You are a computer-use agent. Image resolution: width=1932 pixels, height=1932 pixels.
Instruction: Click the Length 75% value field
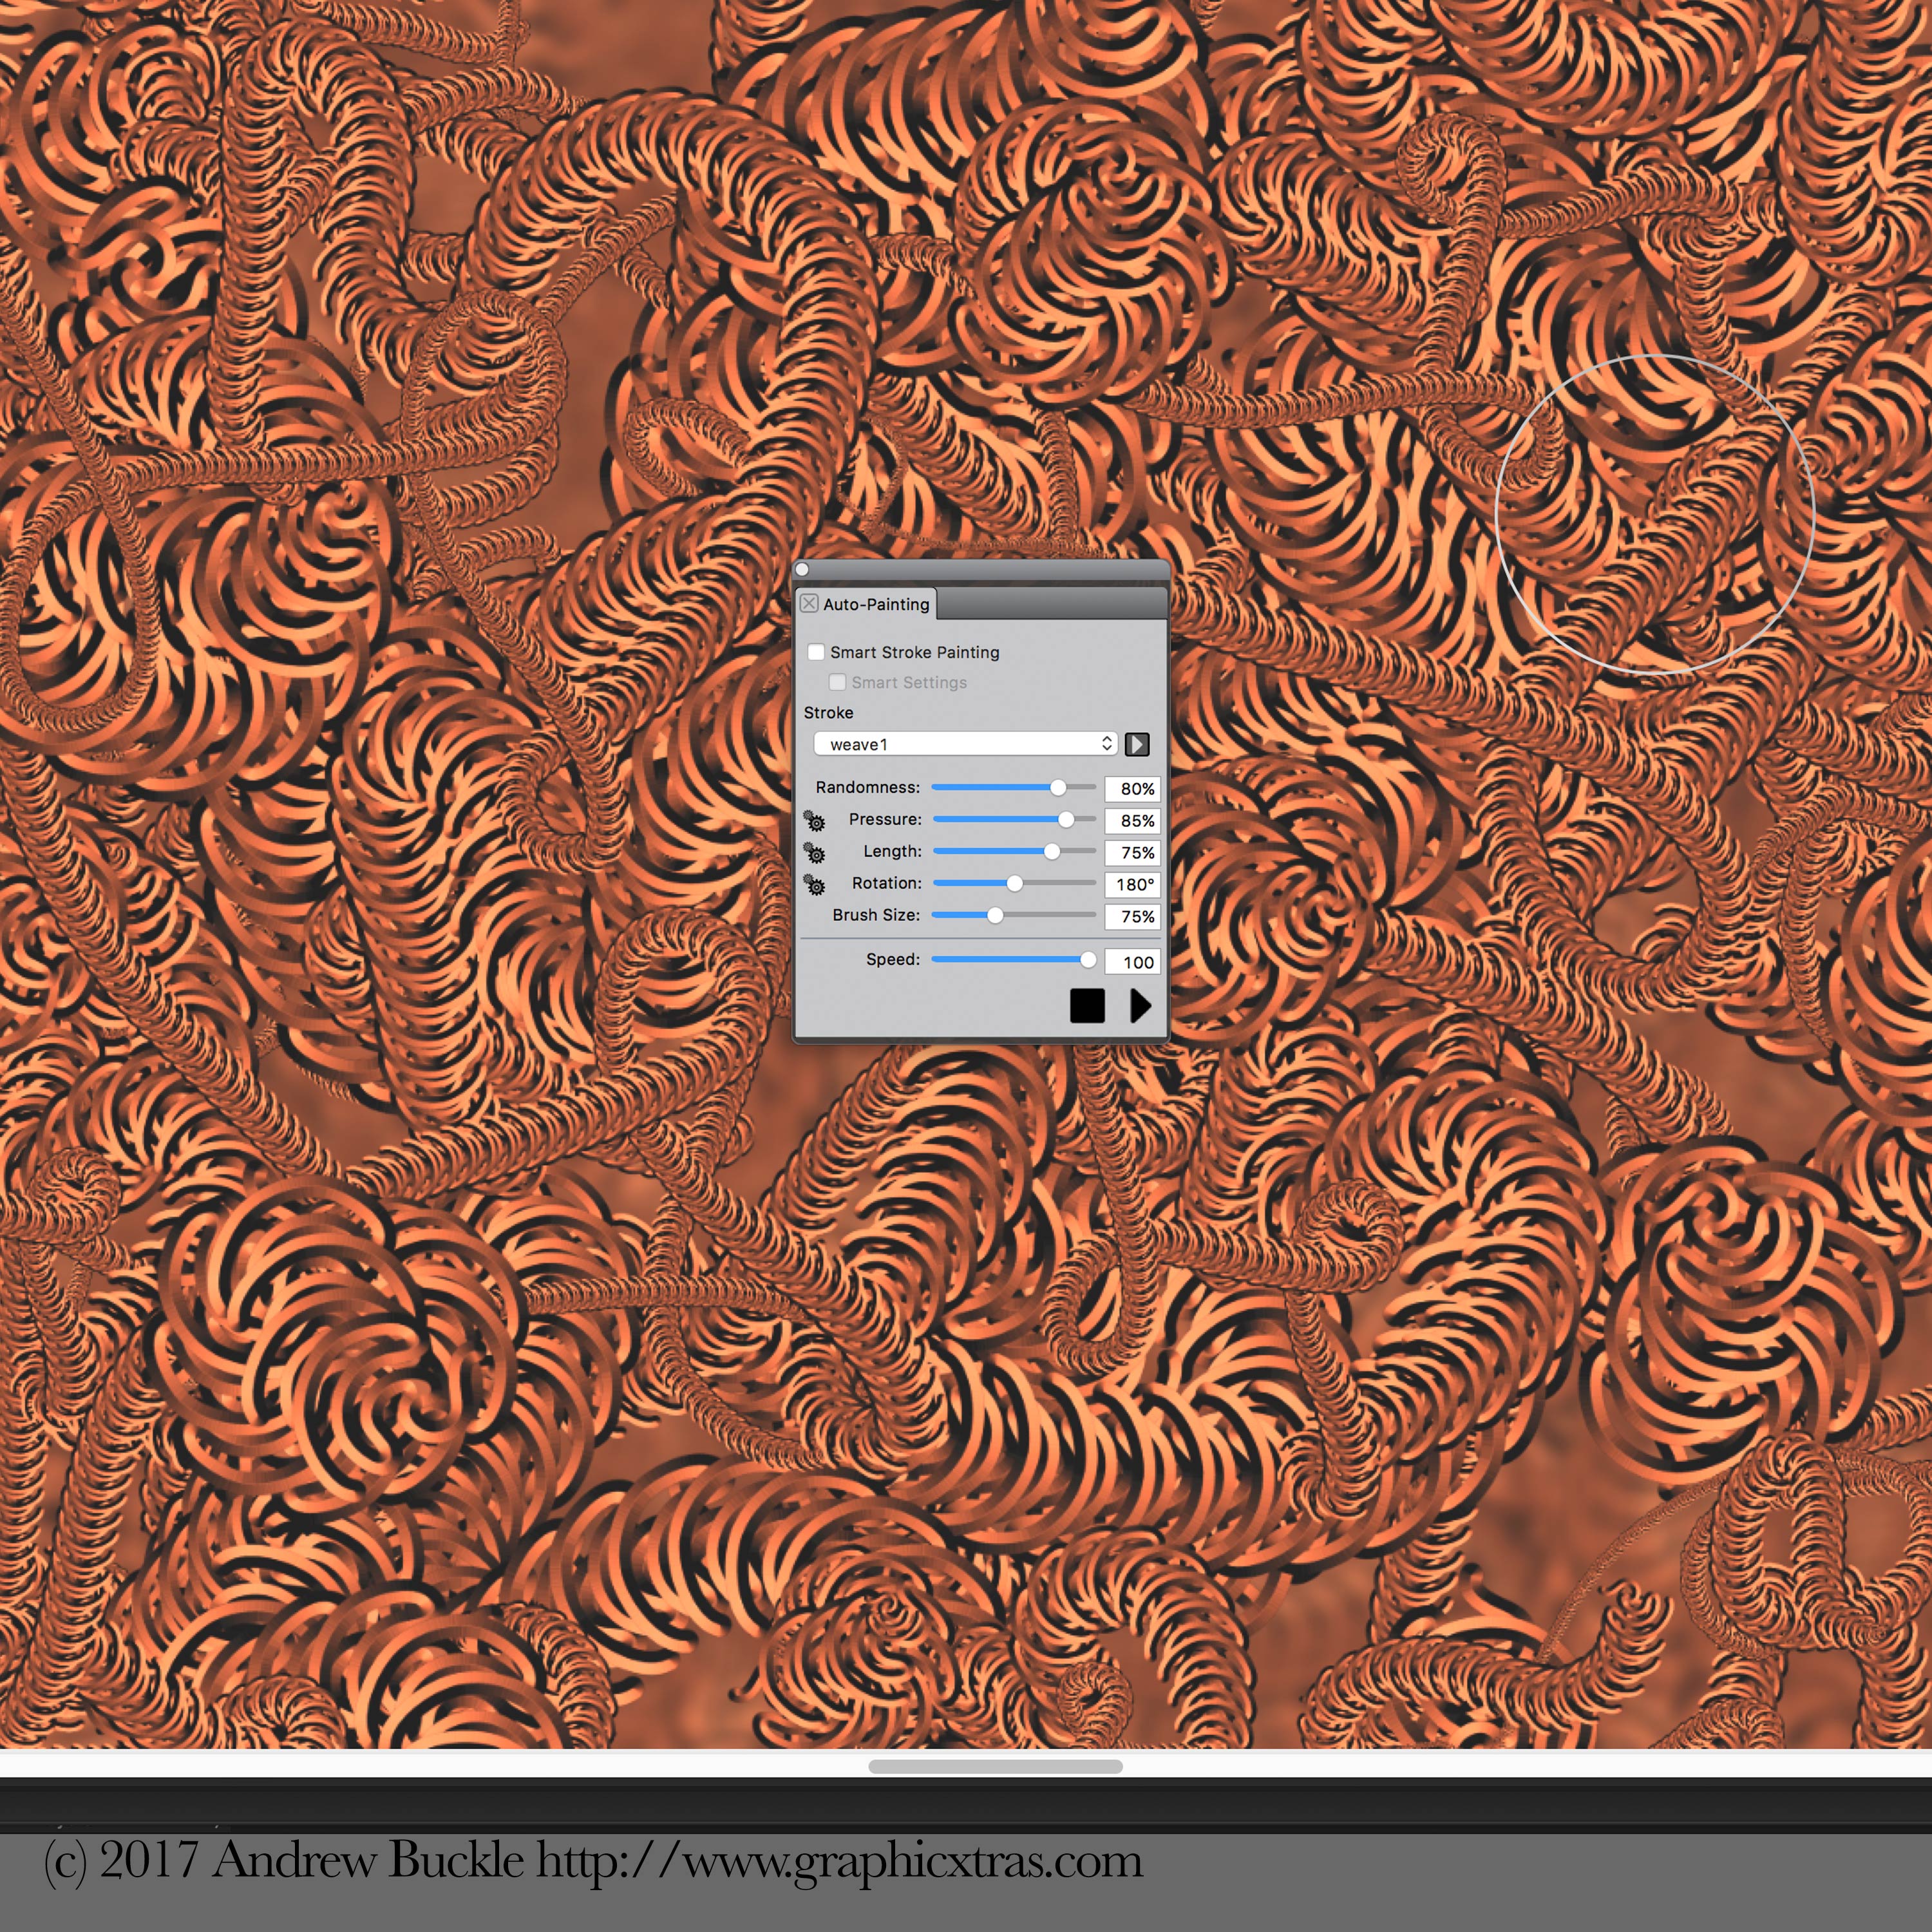click(1132, 852)
